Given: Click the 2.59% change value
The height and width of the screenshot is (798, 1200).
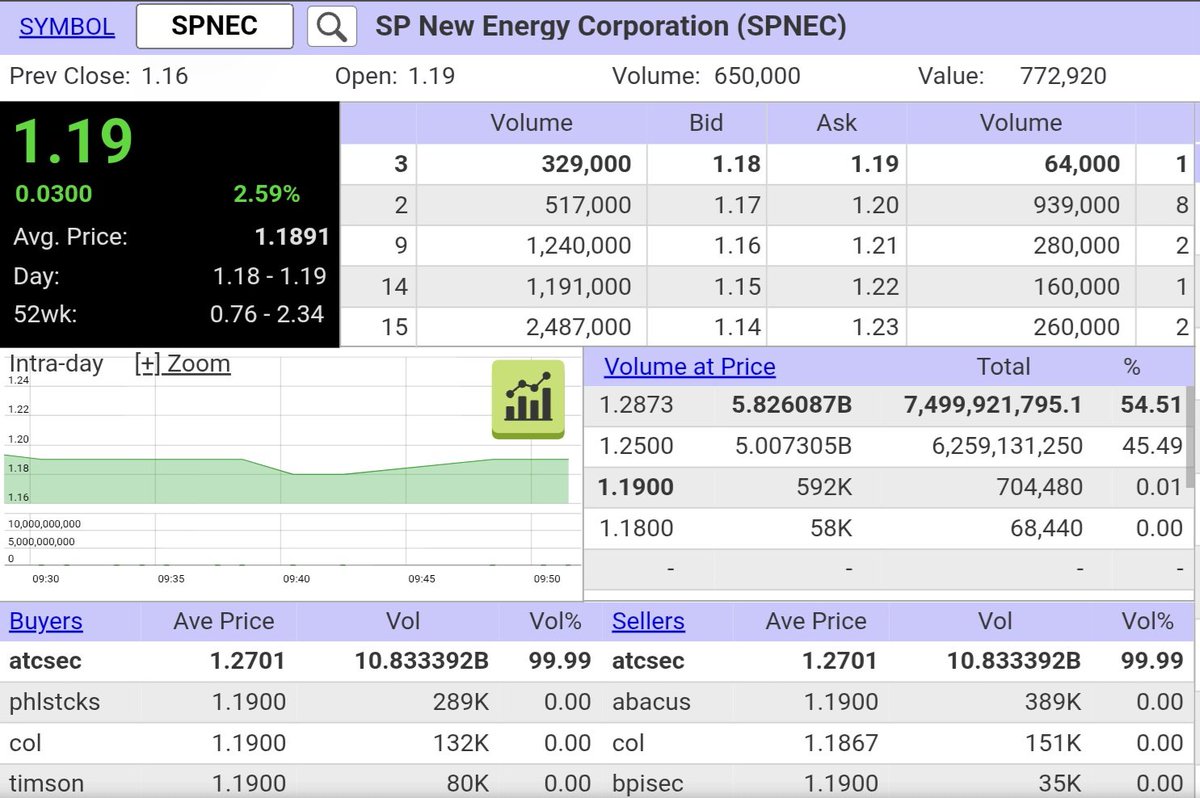Looking at the screenshot, I should (x=267, y=193).
